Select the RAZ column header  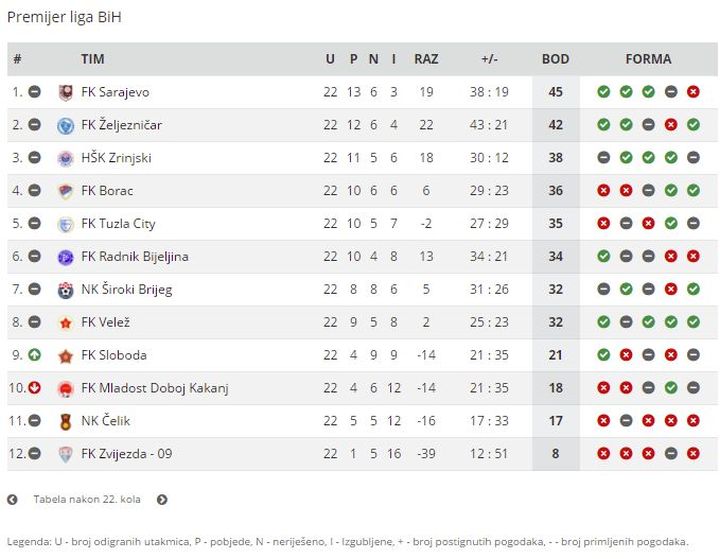point(426,59)
